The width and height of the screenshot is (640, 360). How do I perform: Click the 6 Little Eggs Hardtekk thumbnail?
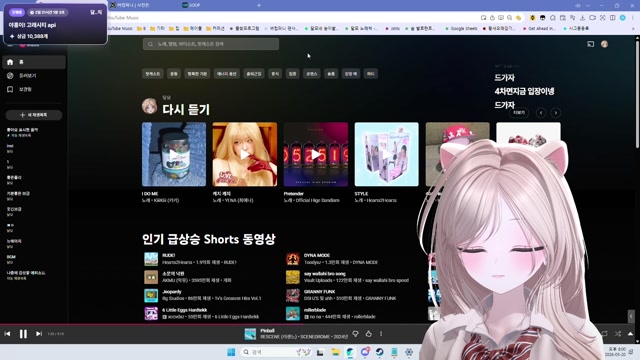coord(151,313)
